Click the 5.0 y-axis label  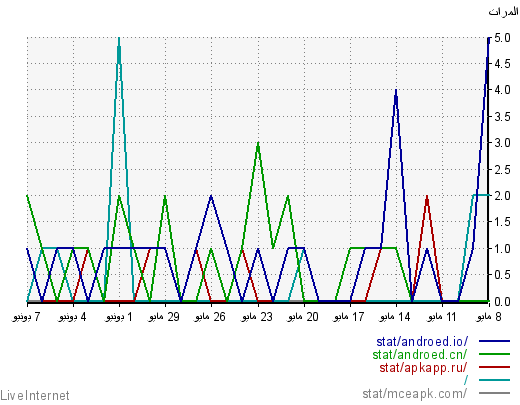click(x=502, y=38)
